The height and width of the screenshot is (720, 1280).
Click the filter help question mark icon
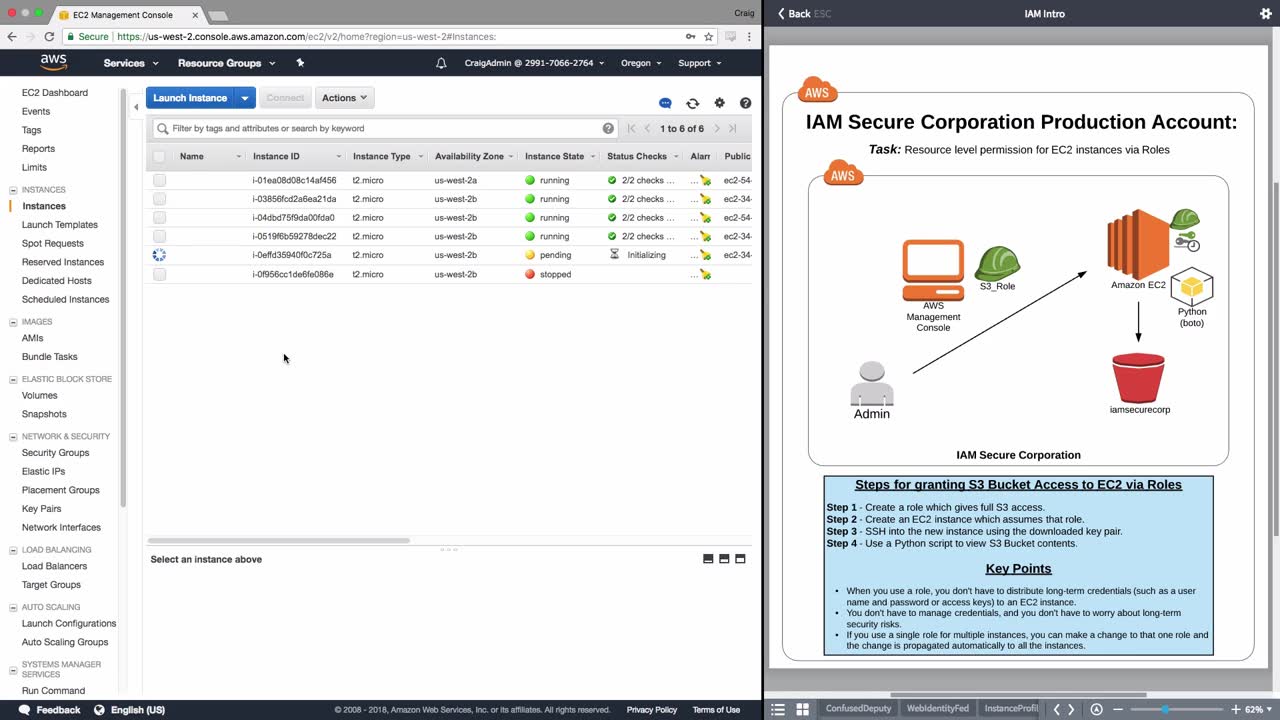(x=608, y=128)
